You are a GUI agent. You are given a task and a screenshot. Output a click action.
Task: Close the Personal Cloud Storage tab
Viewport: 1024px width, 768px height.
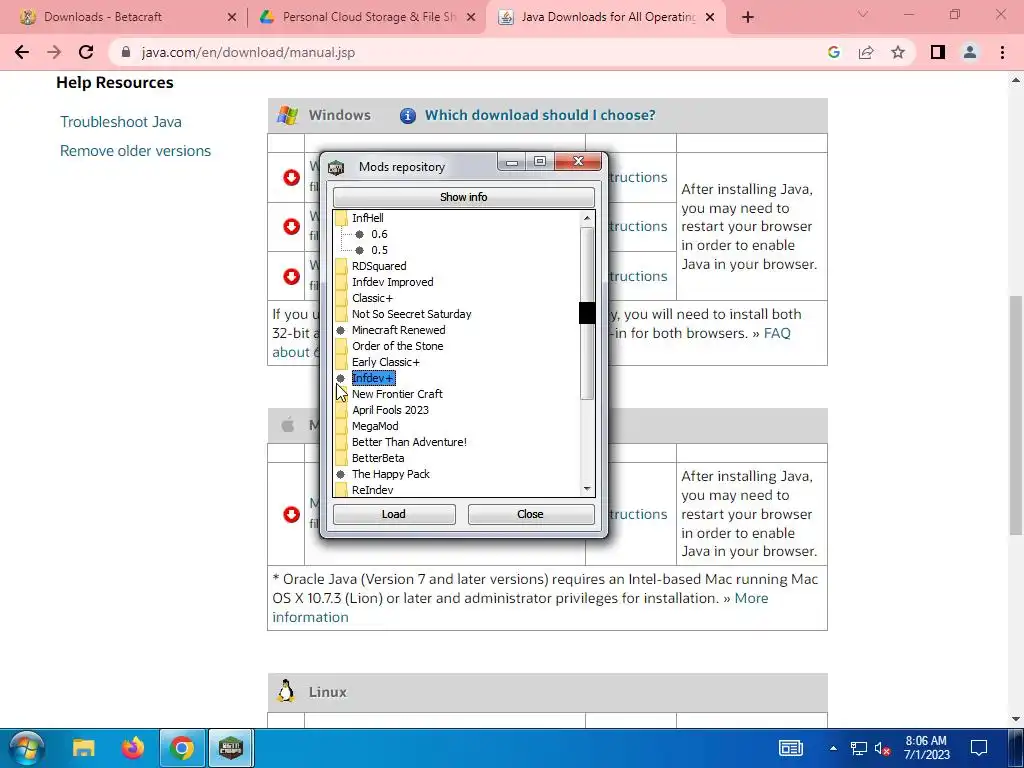(x=471, y=18)
